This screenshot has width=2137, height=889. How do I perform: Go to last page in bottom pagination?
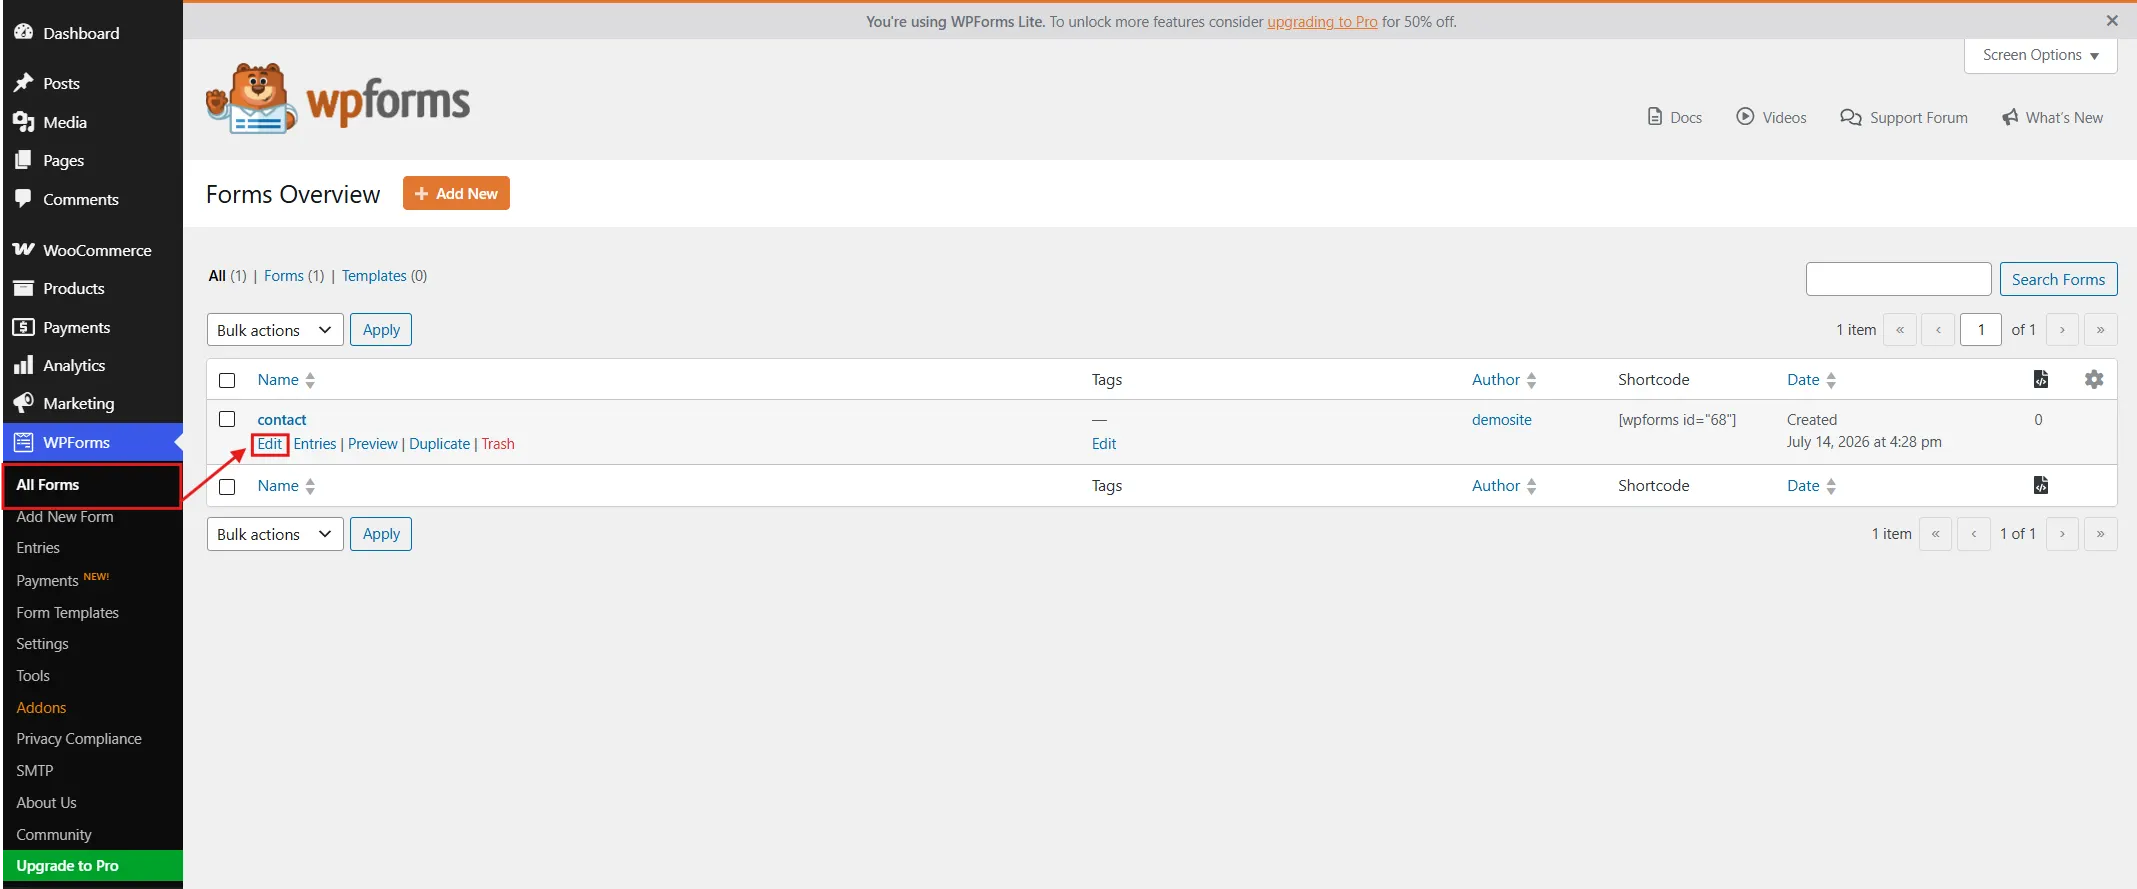tap(2101, 534)
